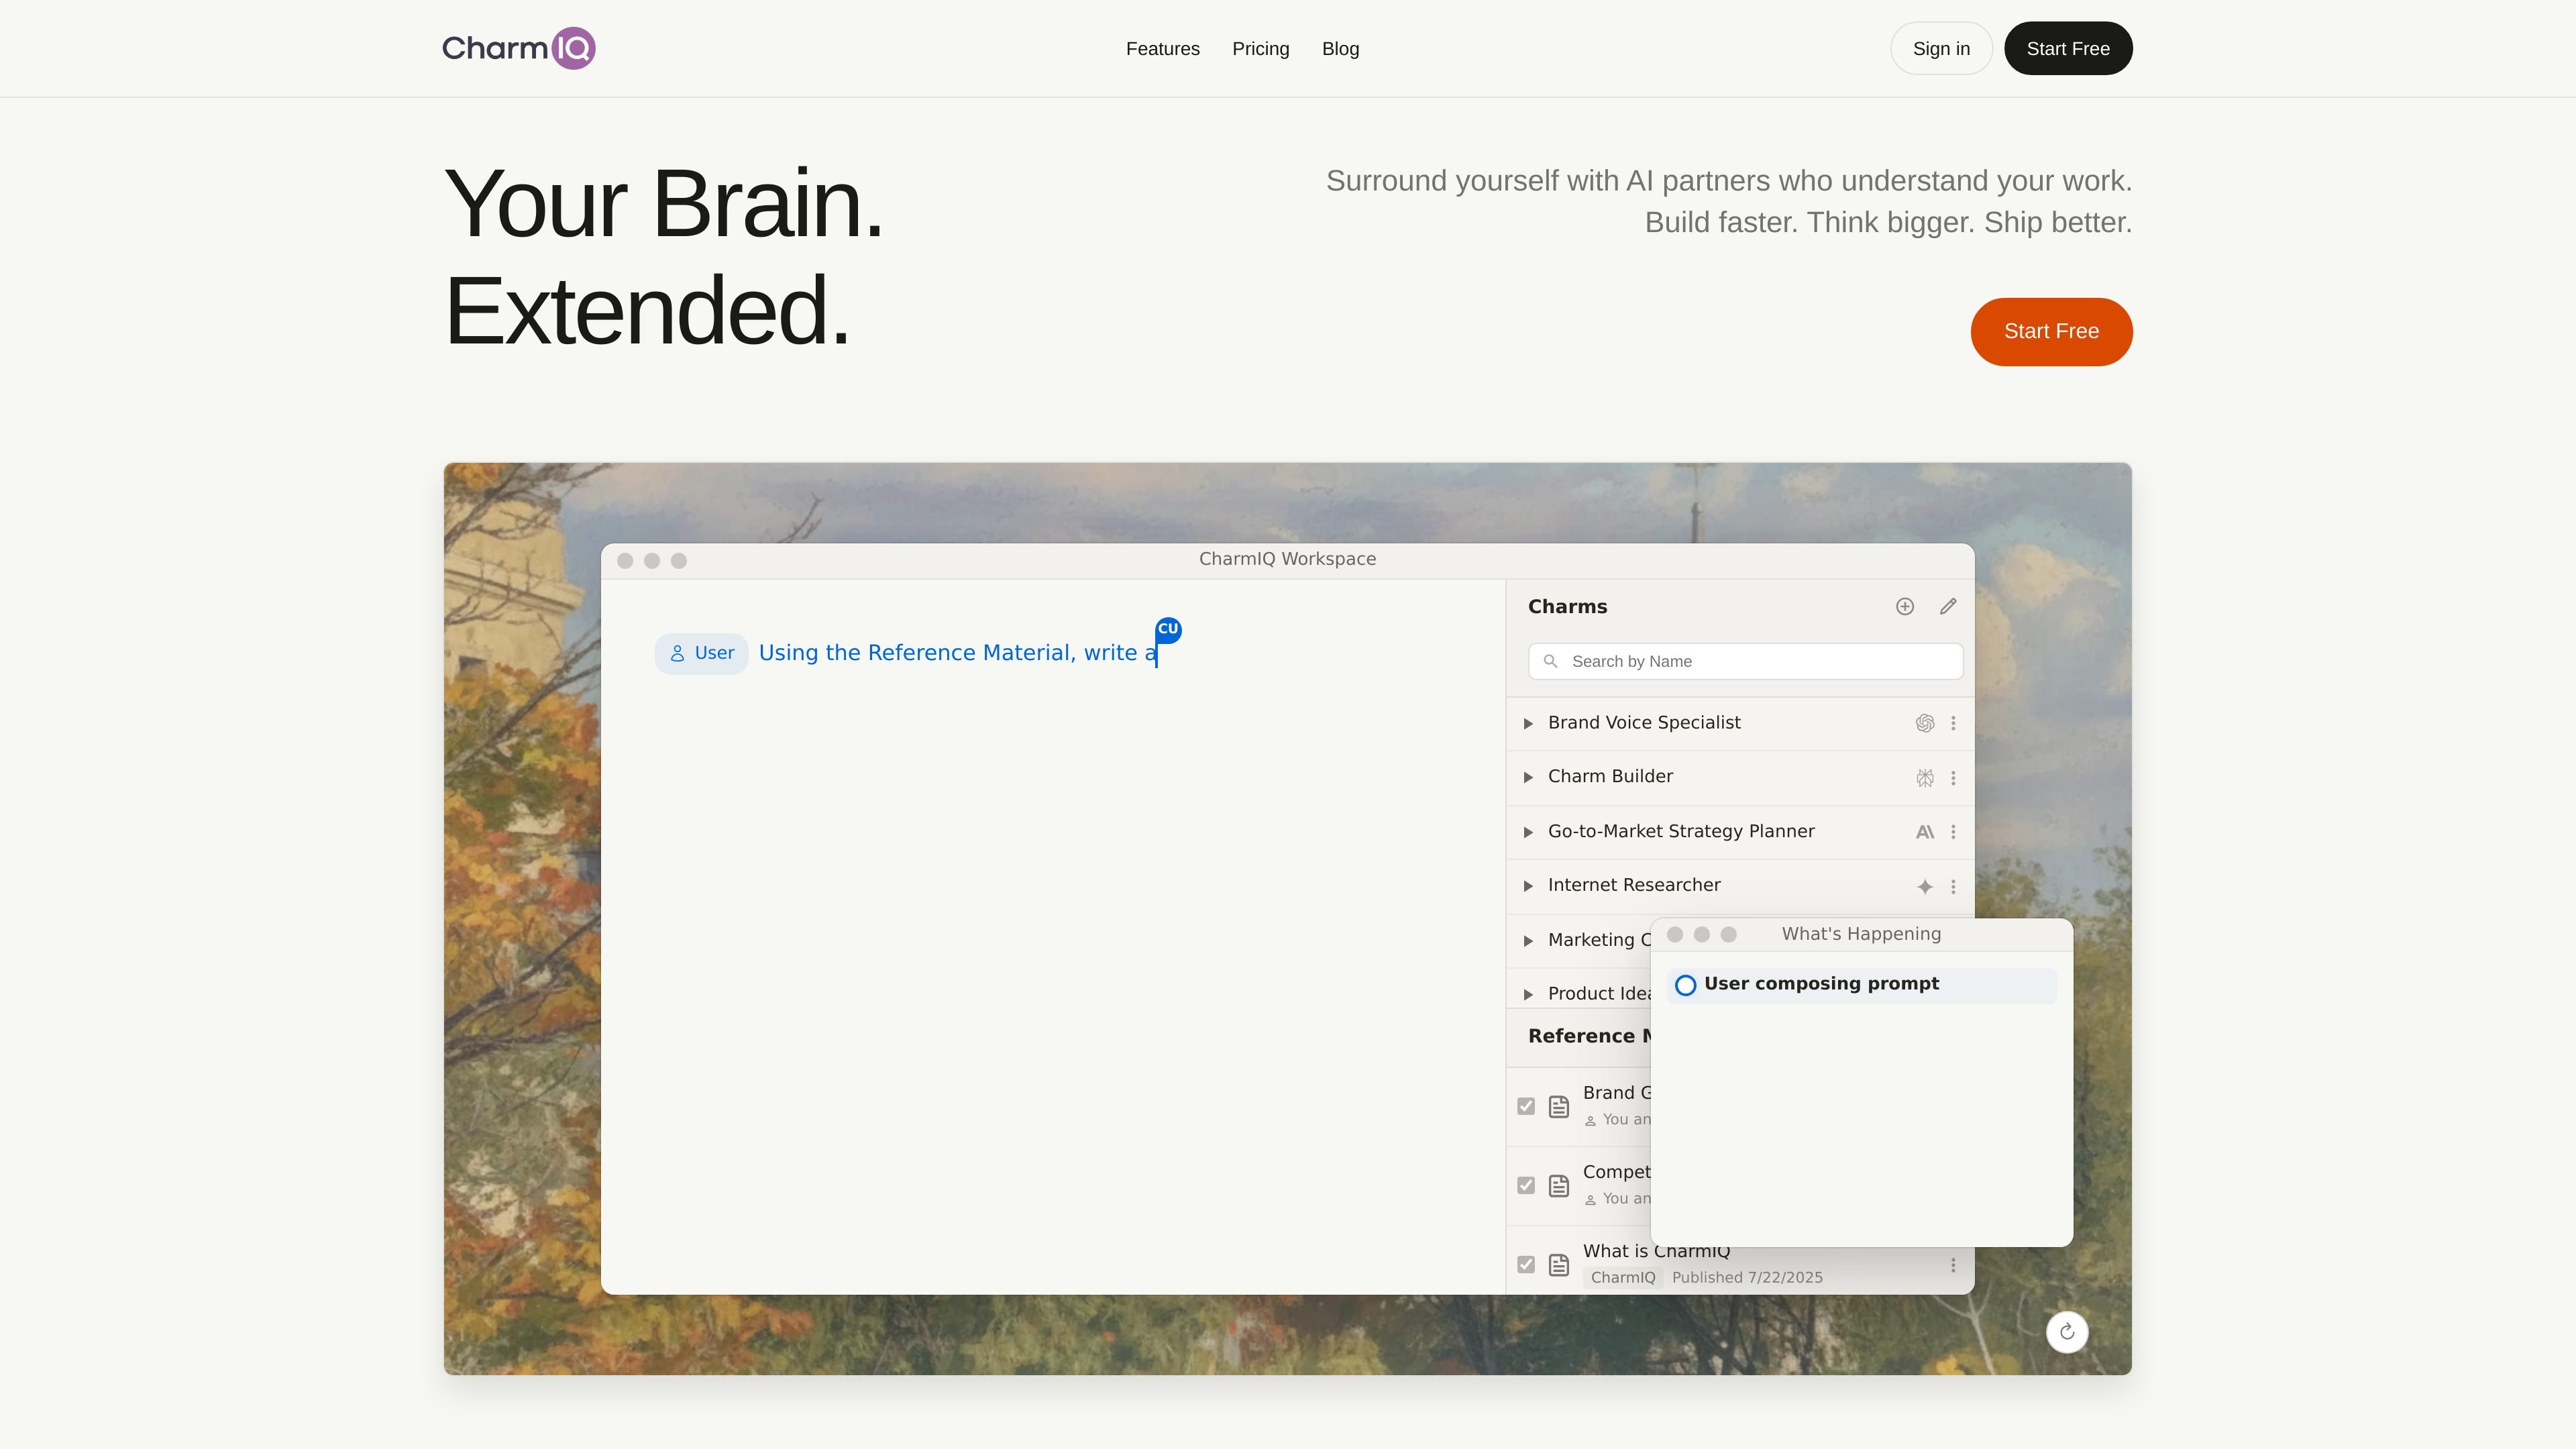This screenshot has width=2576, height=1449.
Task: Click the document icon for Brand reference
Action: point(1559,1107)
